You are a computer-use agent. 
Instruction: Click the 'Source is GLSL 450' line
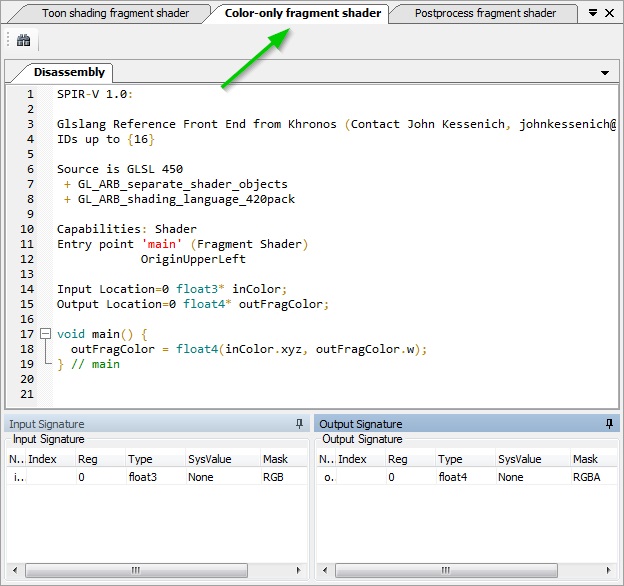pos(120,169)
